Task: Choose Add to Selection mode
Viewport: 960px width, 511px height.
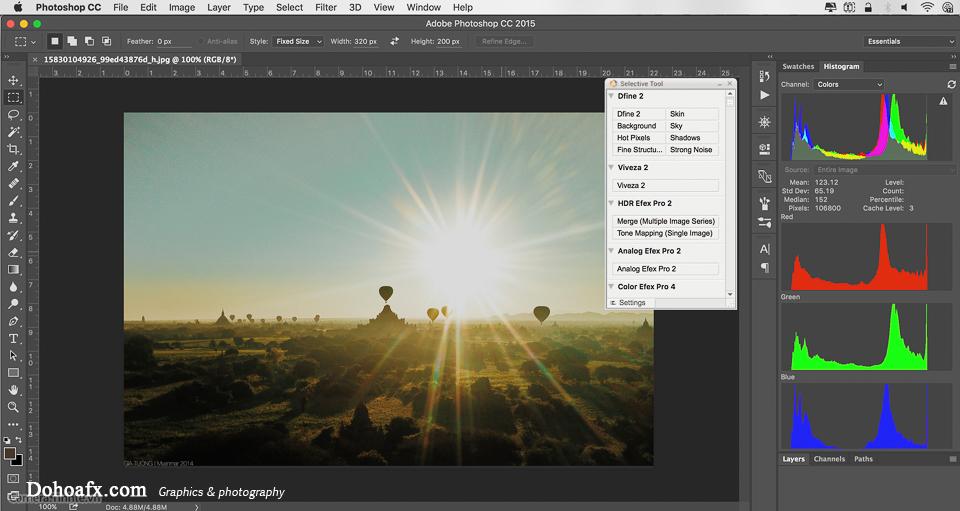Action: tap(72, 41)
